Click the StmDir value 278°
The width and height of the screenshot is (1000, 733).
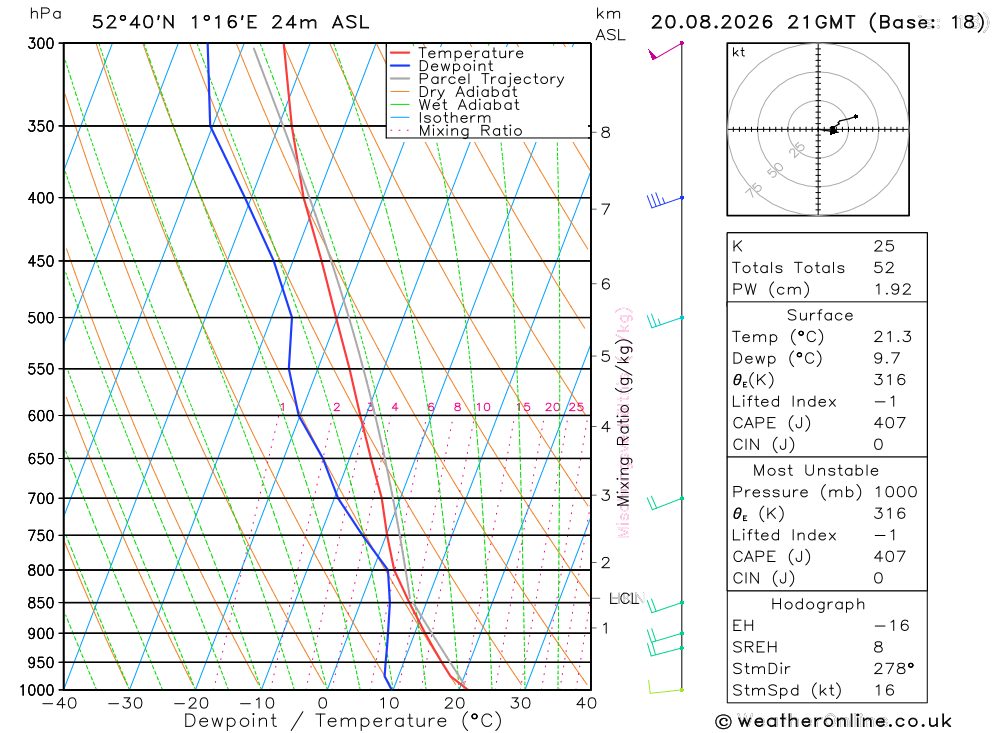click(x=894, y=669)
